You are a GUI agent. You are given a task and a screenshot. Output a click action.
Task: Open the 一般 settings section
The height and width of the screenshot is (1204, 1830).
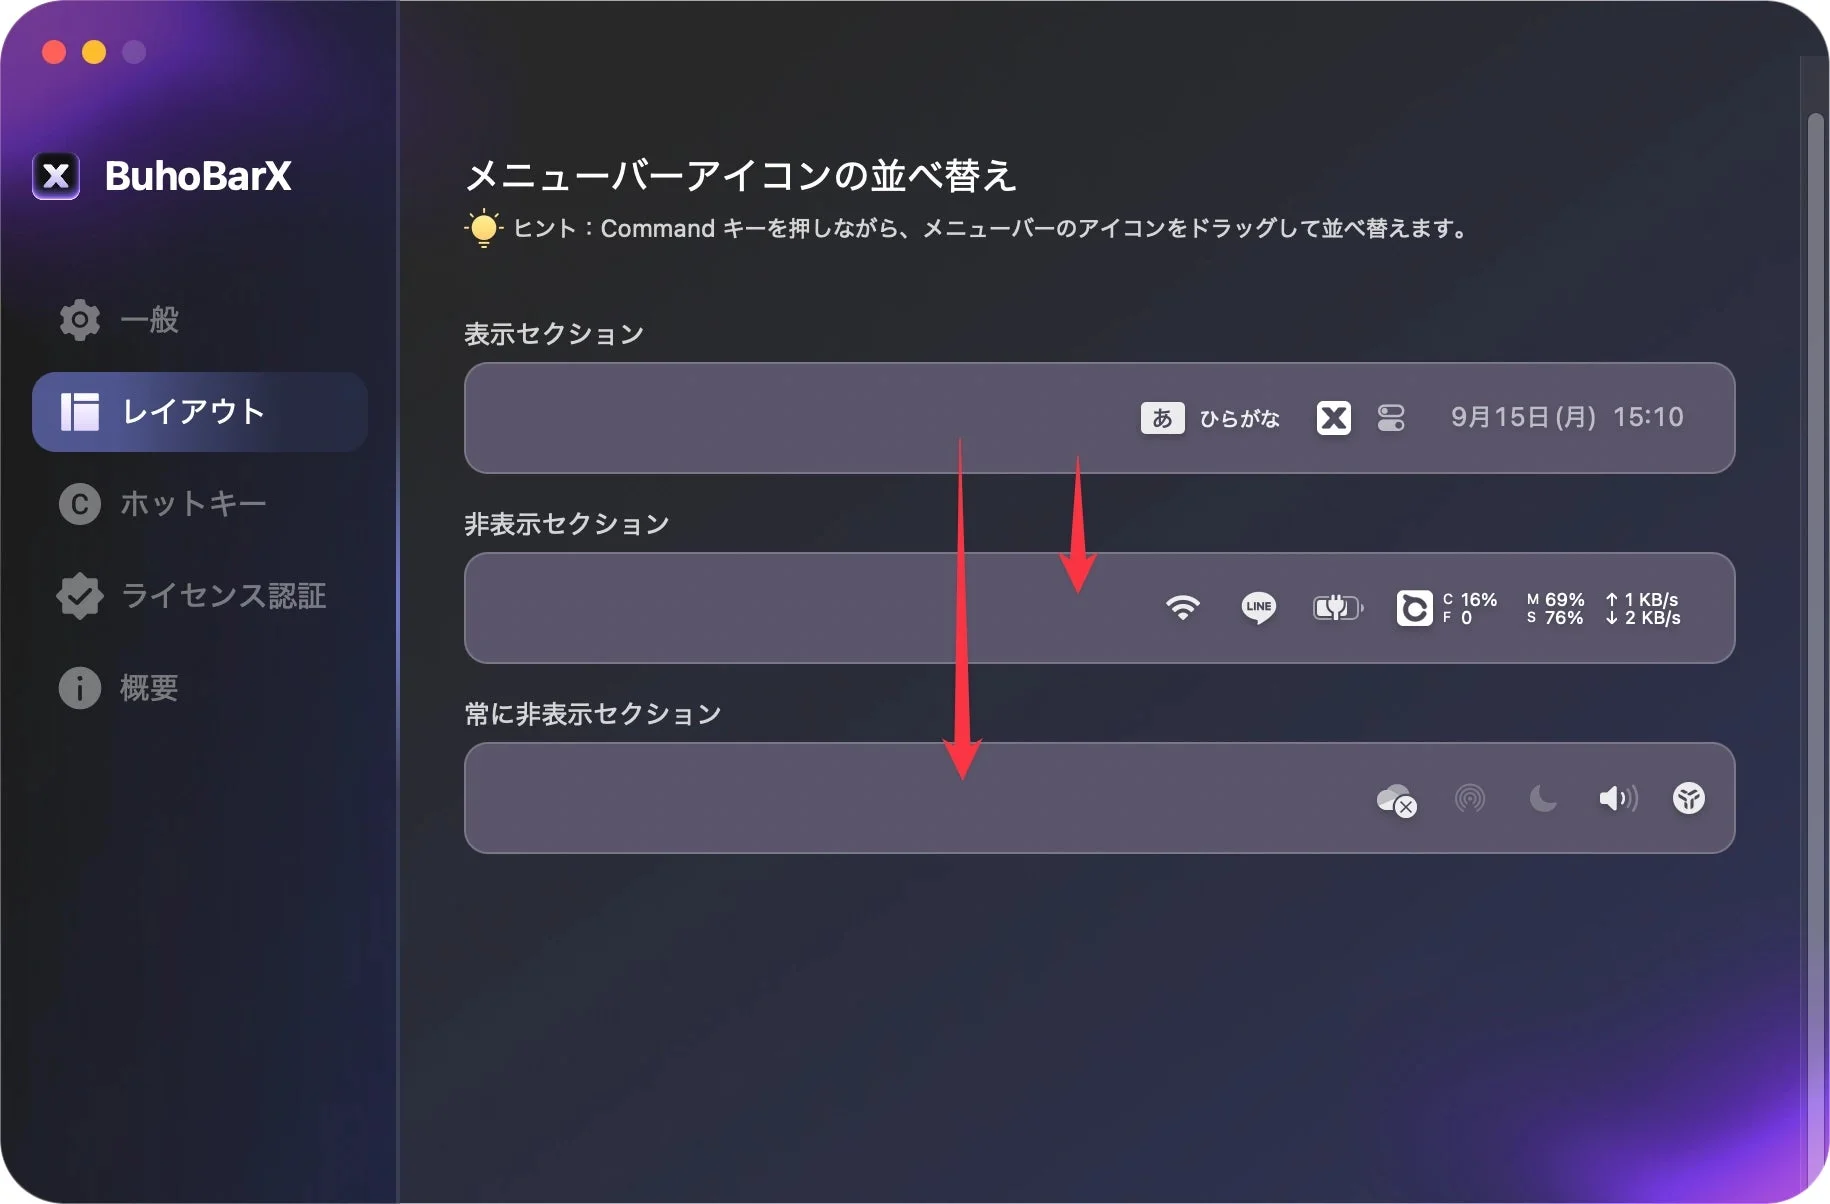(150, 320)
